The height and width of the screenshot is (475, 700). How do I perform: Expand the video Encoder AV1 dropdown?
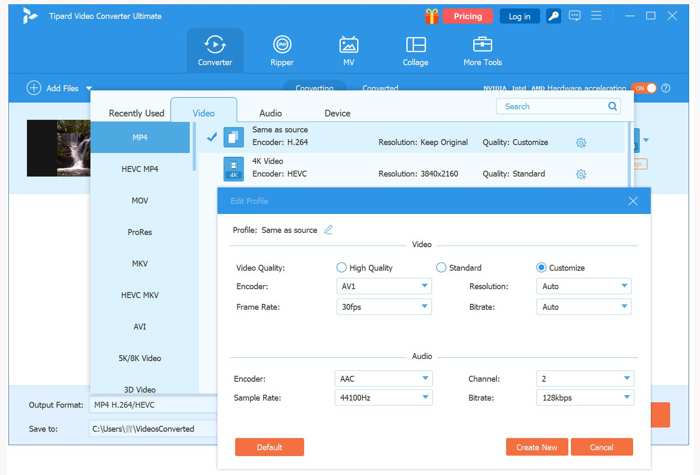pyautogui.click(x=384, y=286)
